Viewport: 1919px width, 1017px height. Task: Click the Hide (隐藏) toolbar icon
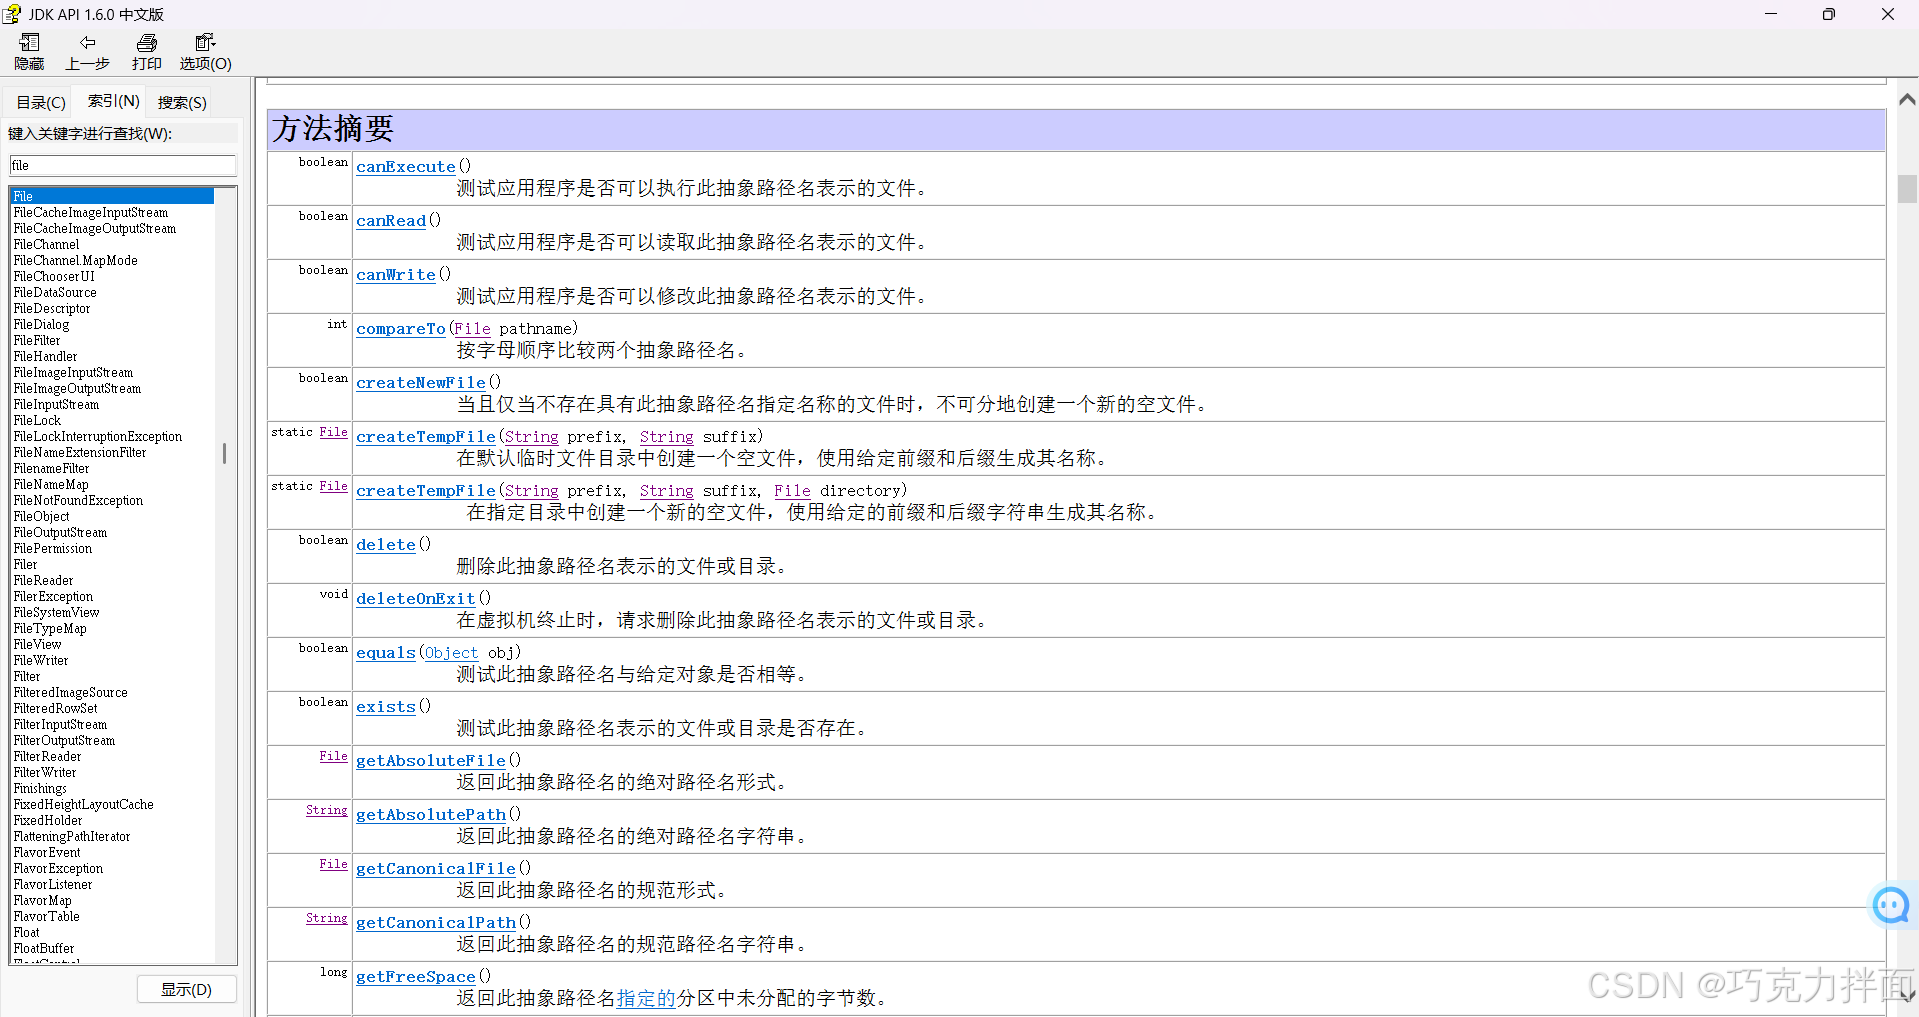coord(29,43)
